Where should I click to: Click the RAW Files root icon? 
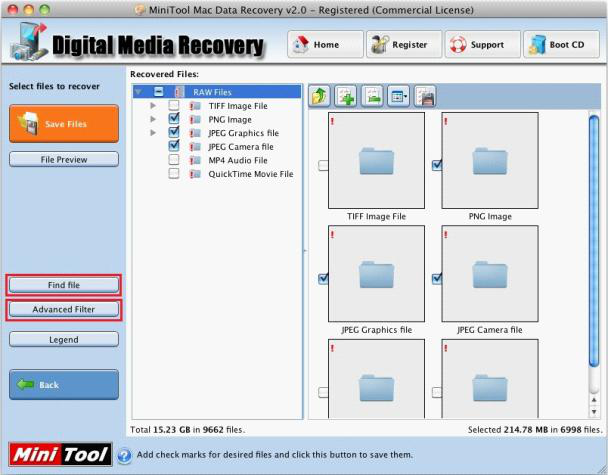179,92
